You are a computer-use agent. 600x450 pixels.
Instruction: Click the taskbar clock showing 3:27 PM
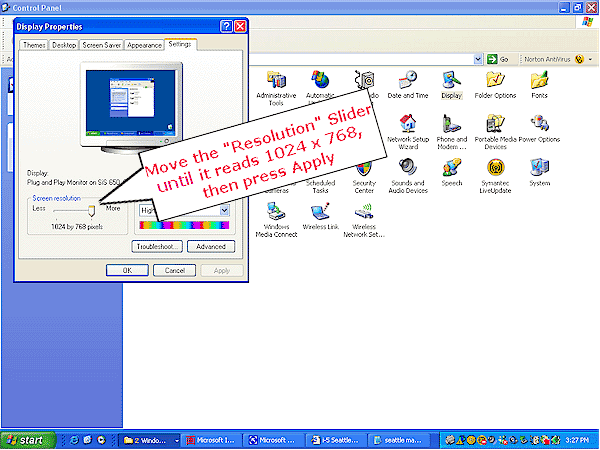pos(578,440)
